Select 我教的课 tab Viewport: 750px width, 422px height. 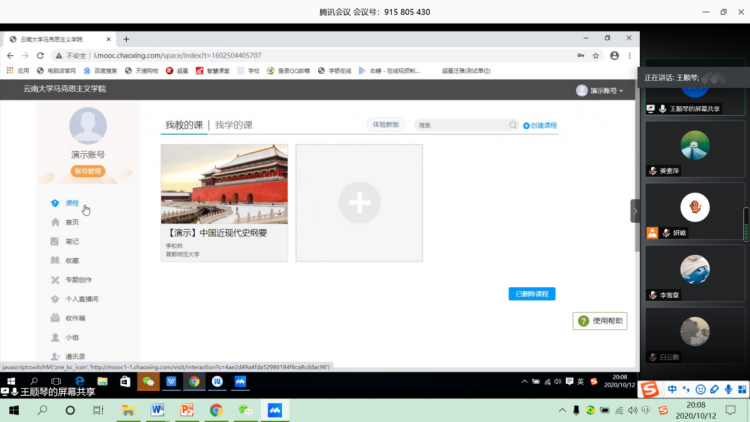pos(184,125)
